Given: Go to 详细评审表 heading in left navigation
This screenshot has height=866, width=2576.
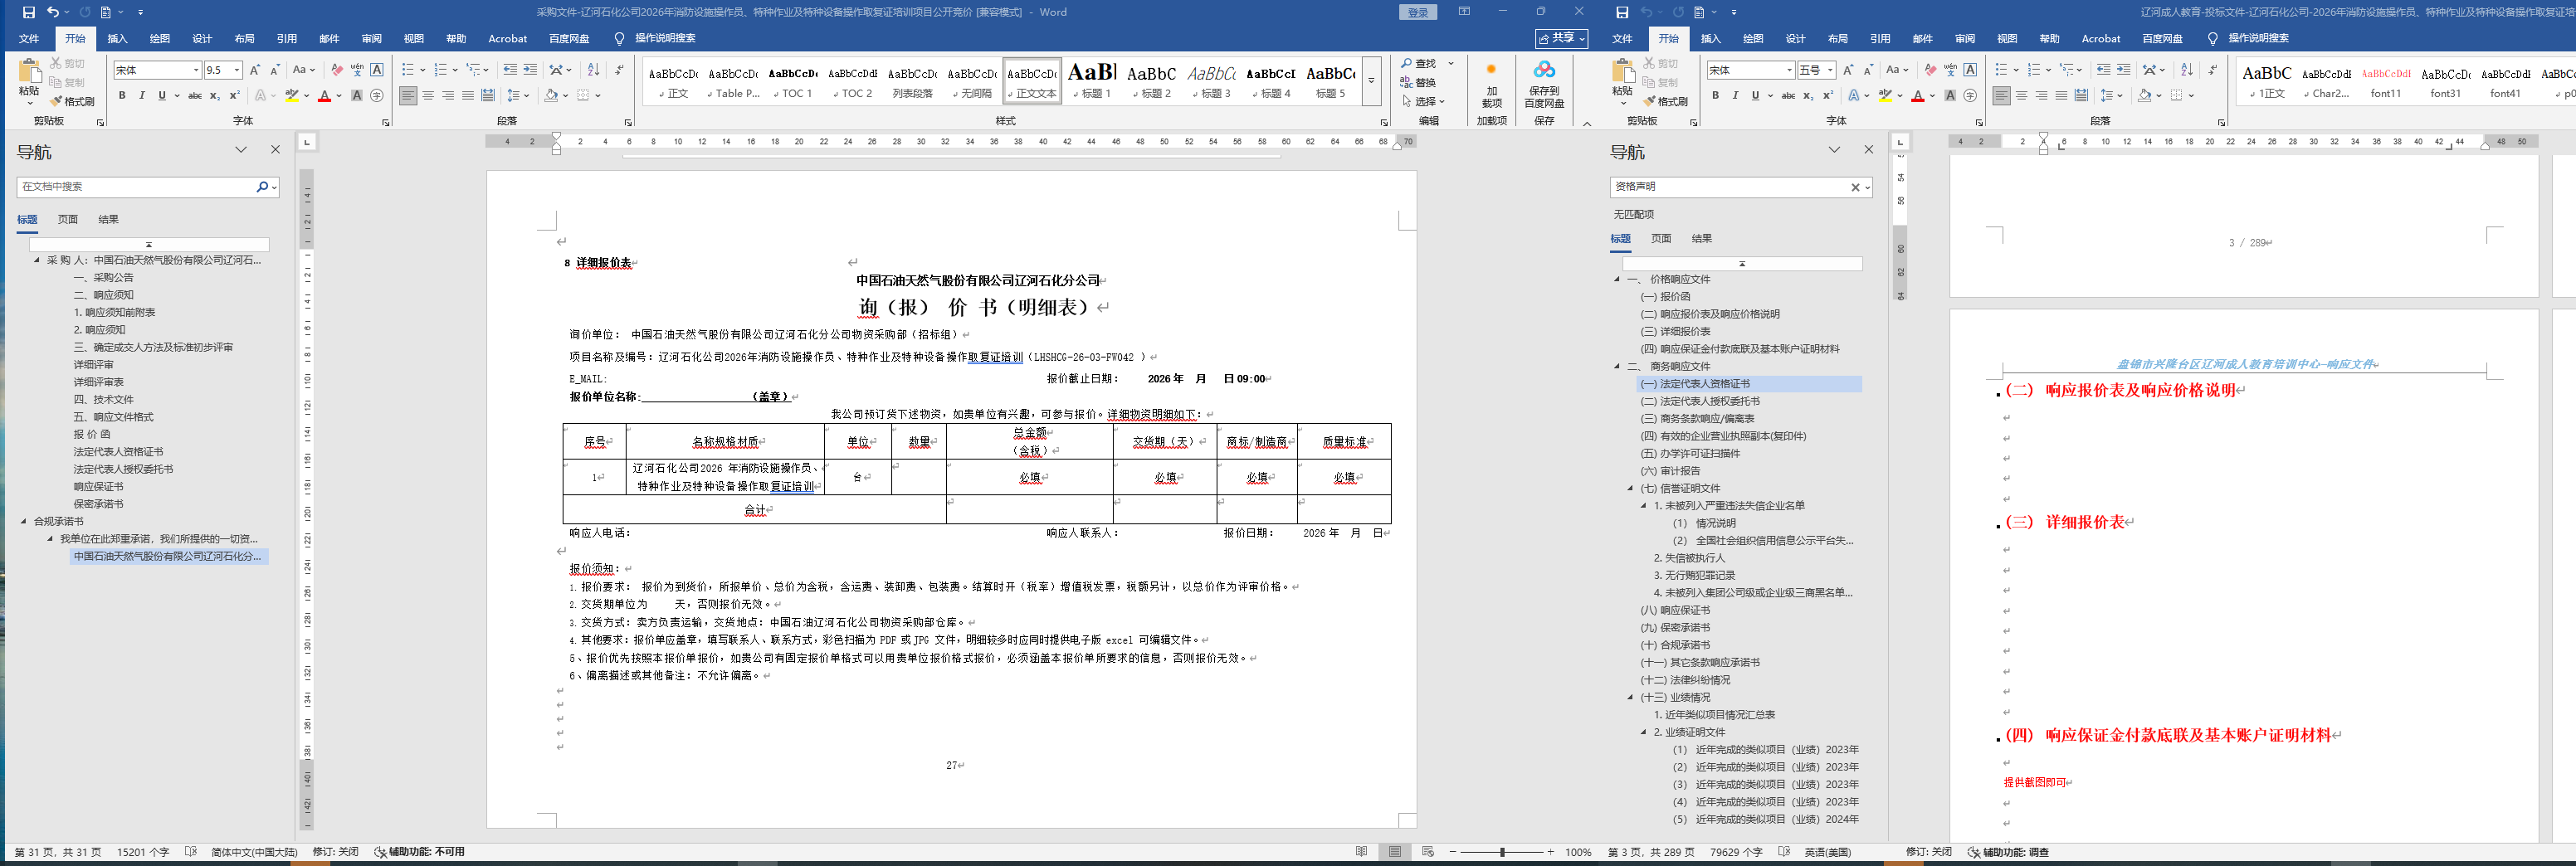Looking at the screenshot, I should pos(99,382).
